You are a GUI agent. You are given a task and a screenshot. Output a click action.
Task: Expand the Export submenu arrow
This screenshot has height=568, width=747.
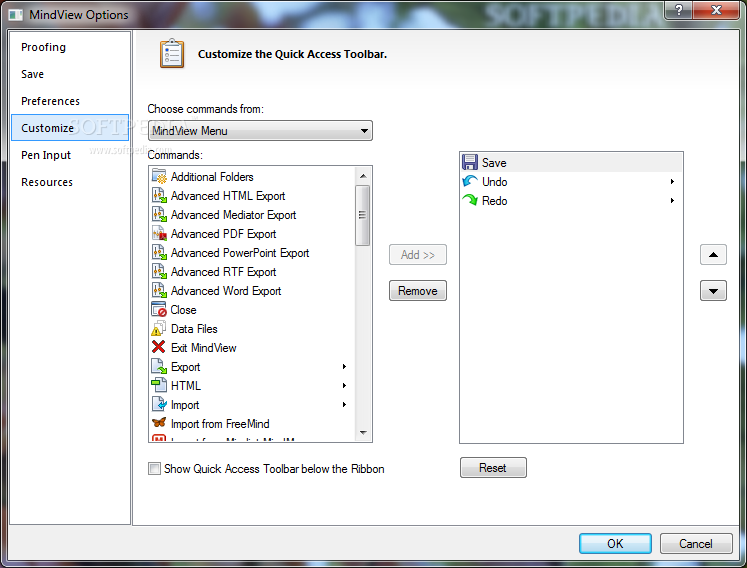(x=344, y=366)
